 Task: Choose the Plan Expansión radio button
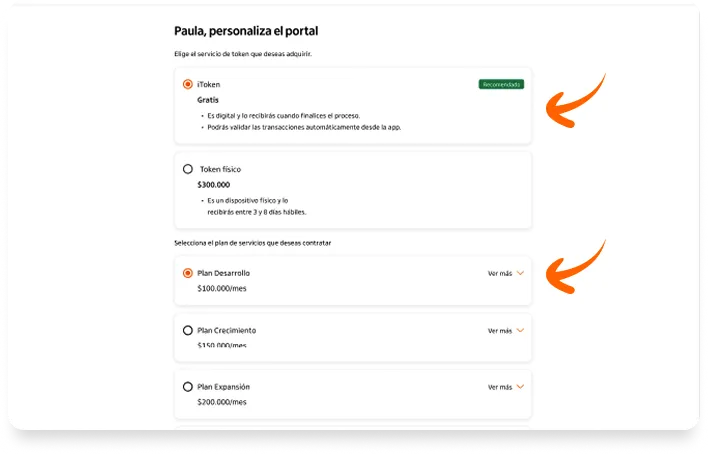pyautogui.click(x=187, y=387)
